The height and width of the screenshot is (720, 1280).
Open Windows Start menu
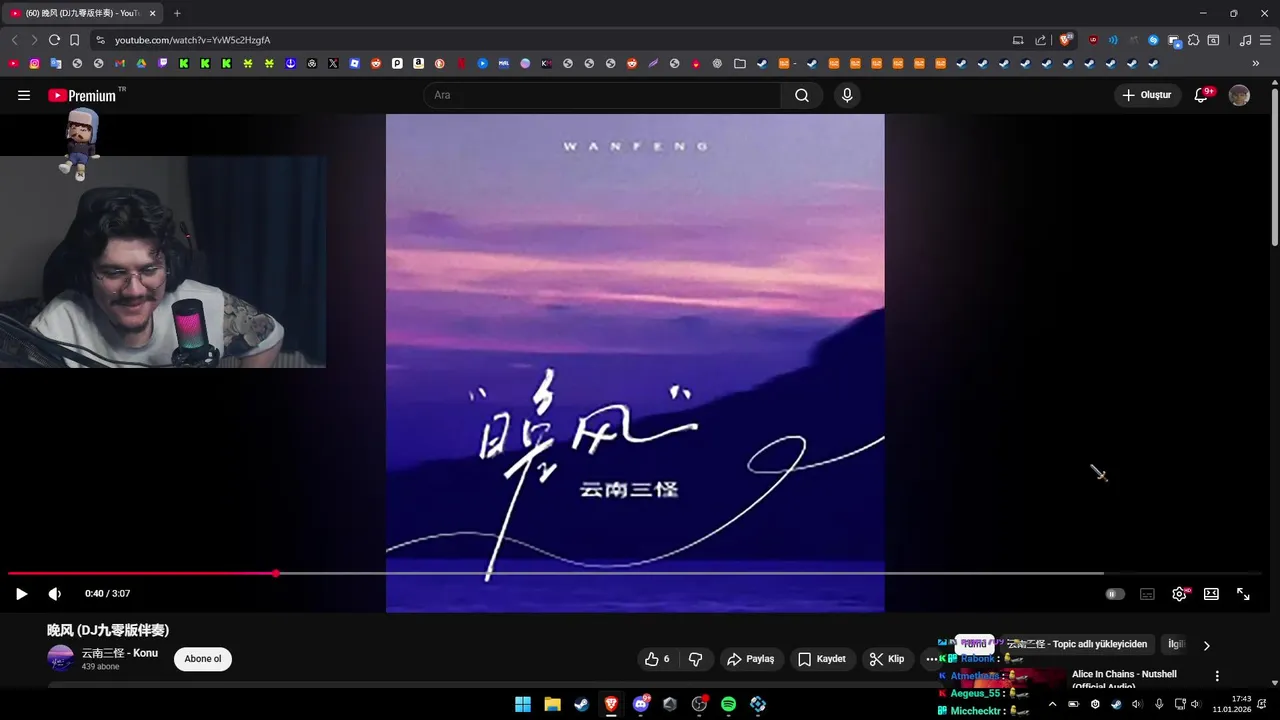523,704
